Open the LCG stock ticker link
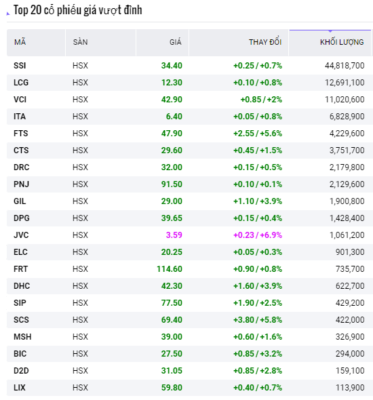This screenshot has width=373, height=400. (21, 83)
